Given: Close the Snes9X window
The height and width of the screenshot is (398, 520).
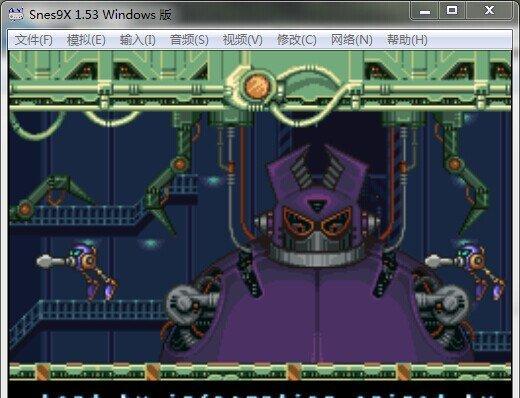Looking at the screenshot, I should (489, 11).
